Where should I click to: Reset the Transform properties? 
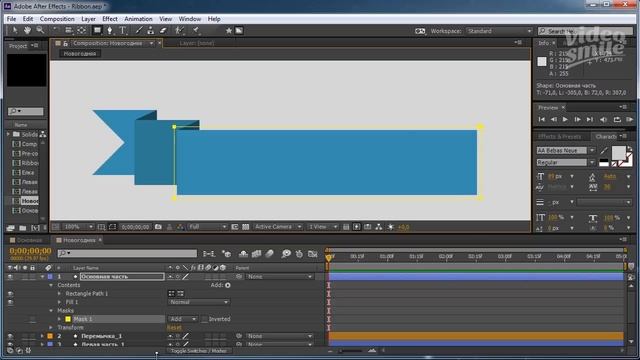[x=174, y=328]
